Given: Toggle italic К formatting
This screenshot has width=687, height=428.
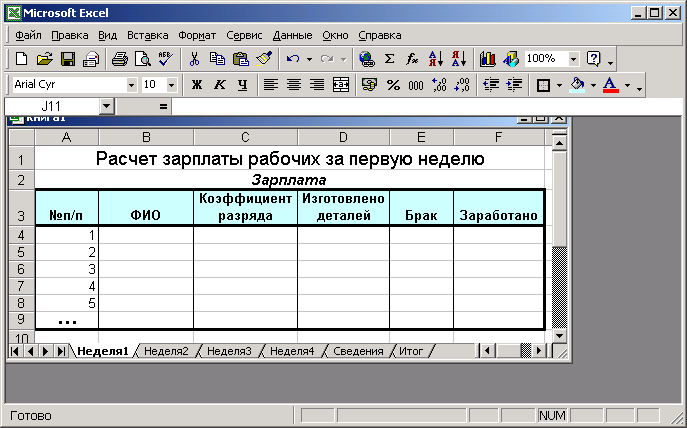Looking at the screenshot, I should click(x=220, y=85).
